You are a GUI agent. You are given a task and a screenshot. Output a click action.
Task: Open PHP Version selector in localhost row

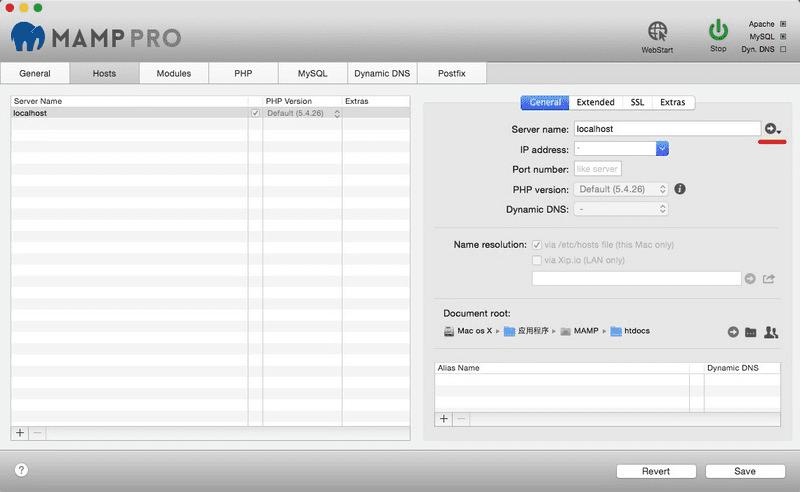[x=303, y=113]
